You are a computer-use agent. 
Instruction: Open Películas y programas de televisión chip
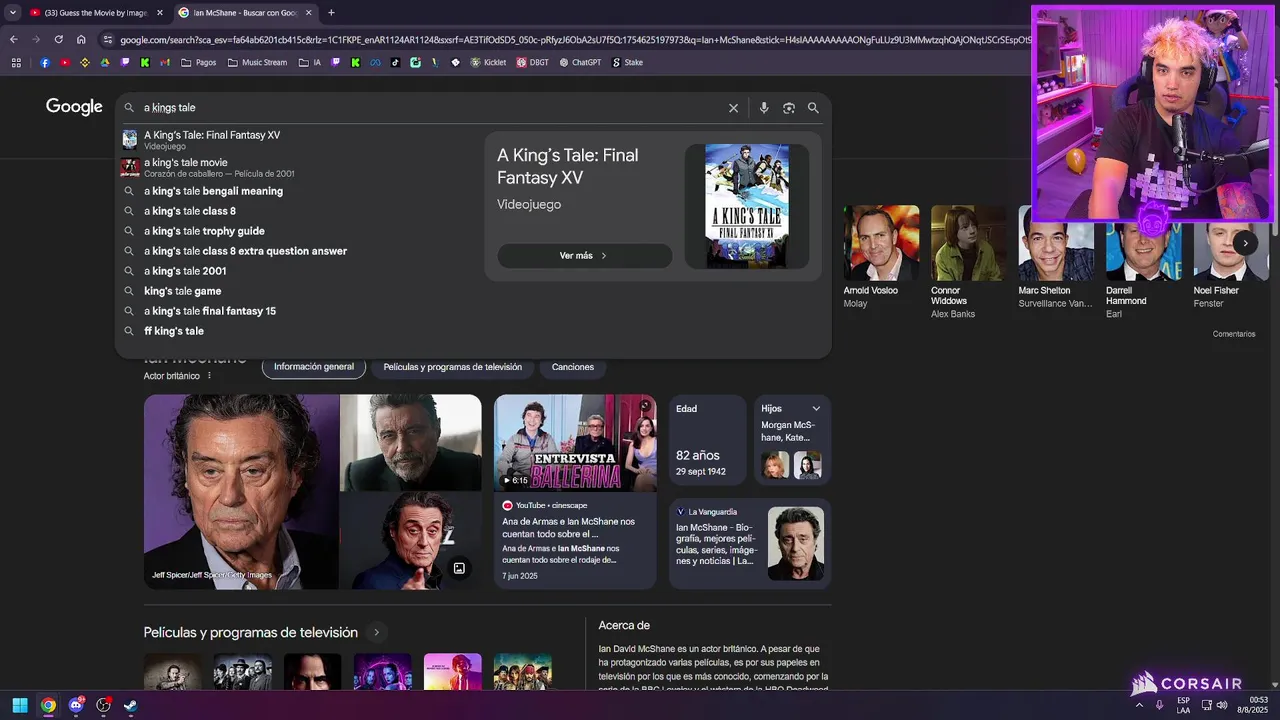pos(452,367)
